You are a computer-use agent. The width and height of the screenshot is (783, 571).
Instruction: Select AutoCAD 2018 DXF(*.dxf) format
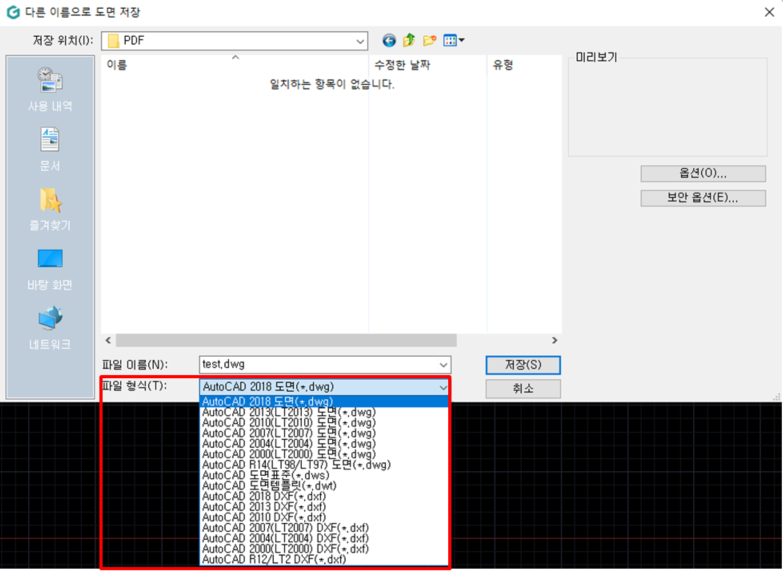click(324, 496)
